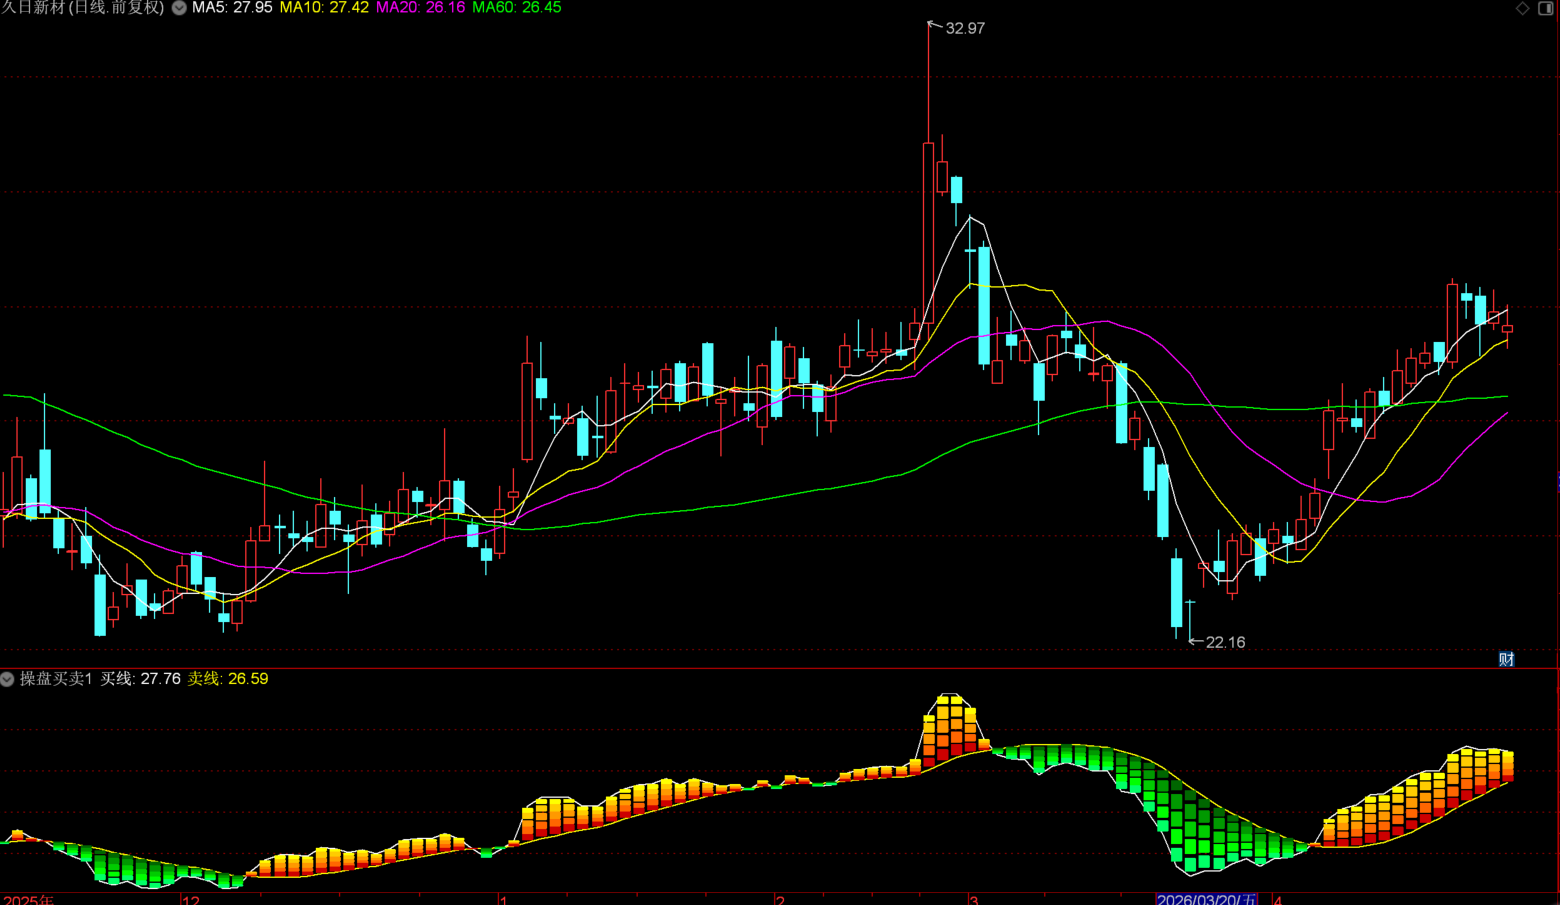Click the 买线: 27.76 value label

(x=140, y=679)
